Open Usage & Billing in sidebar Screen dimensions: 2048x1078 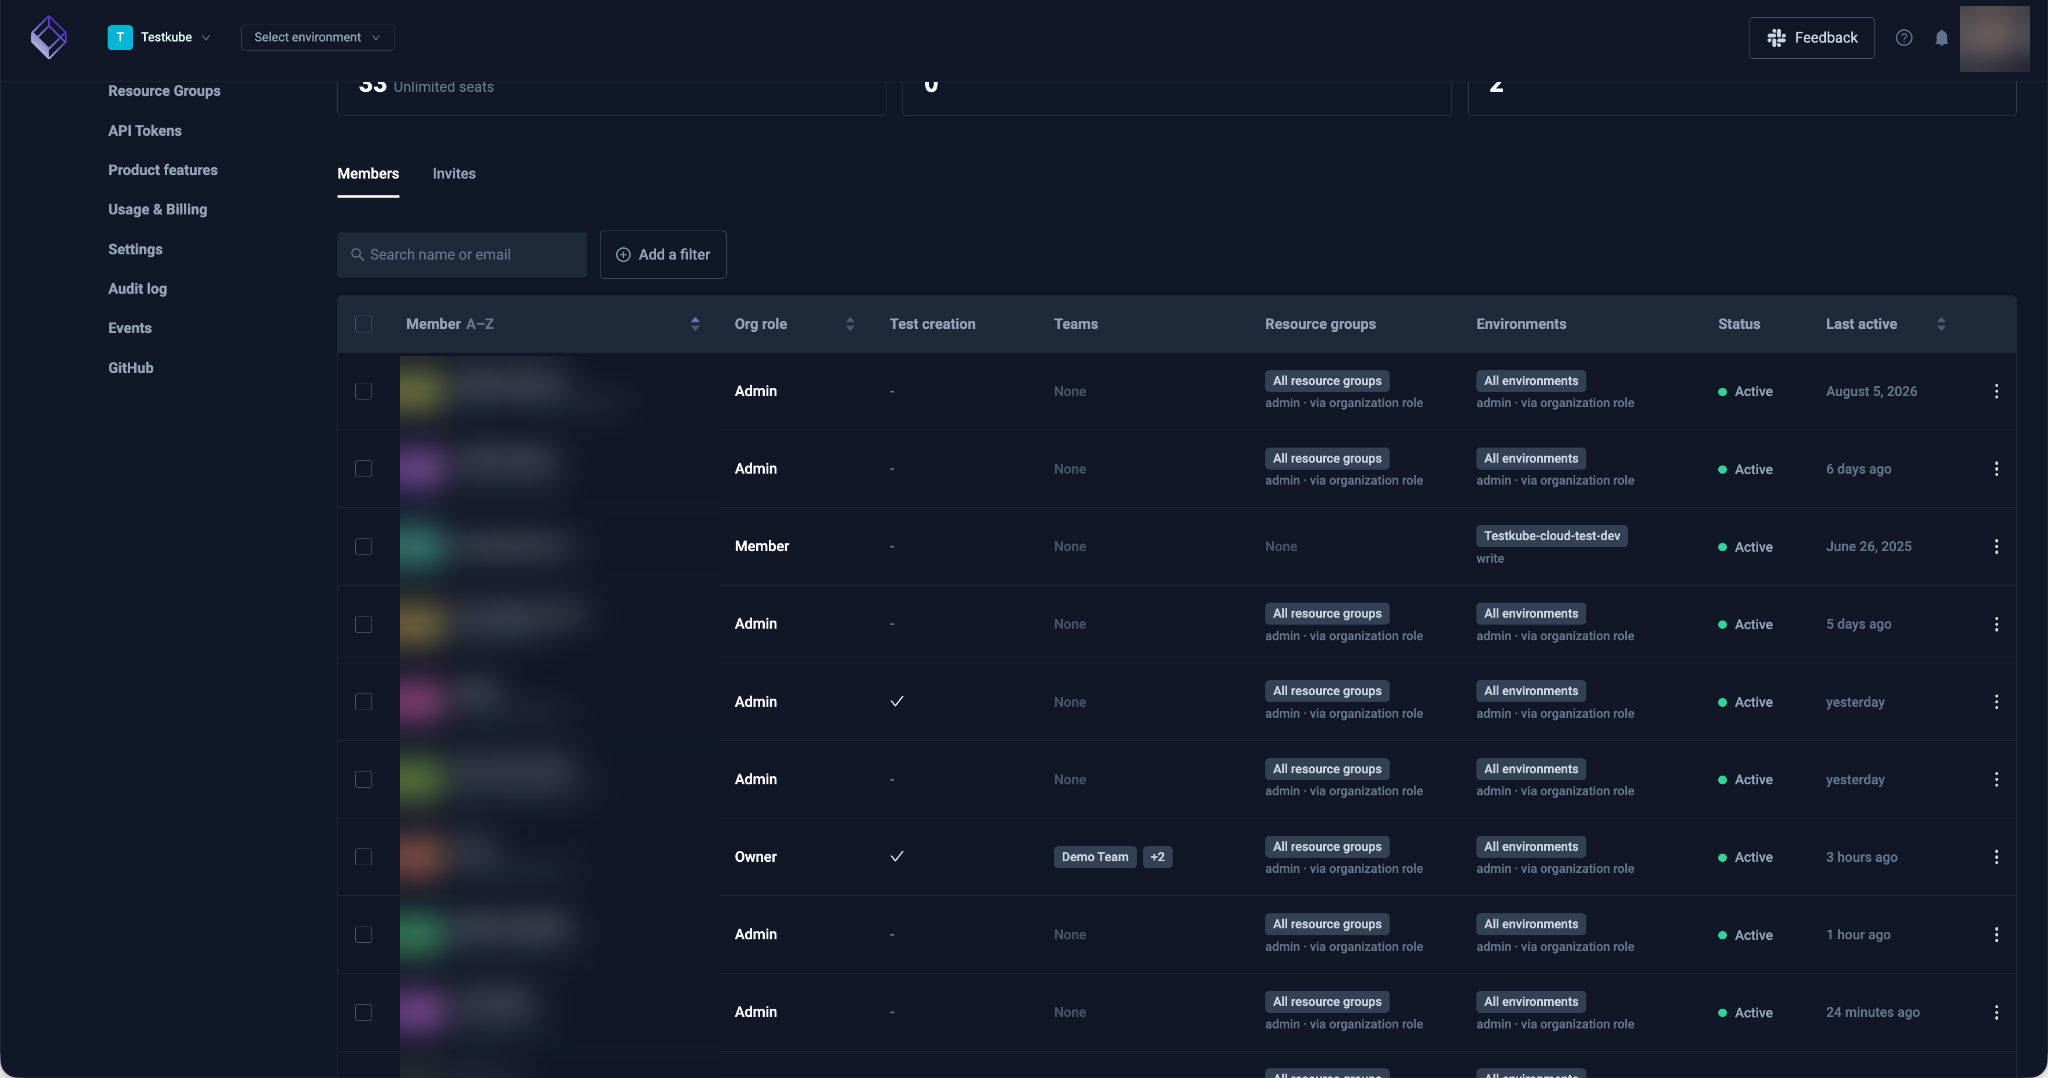(x=158, y=210)
